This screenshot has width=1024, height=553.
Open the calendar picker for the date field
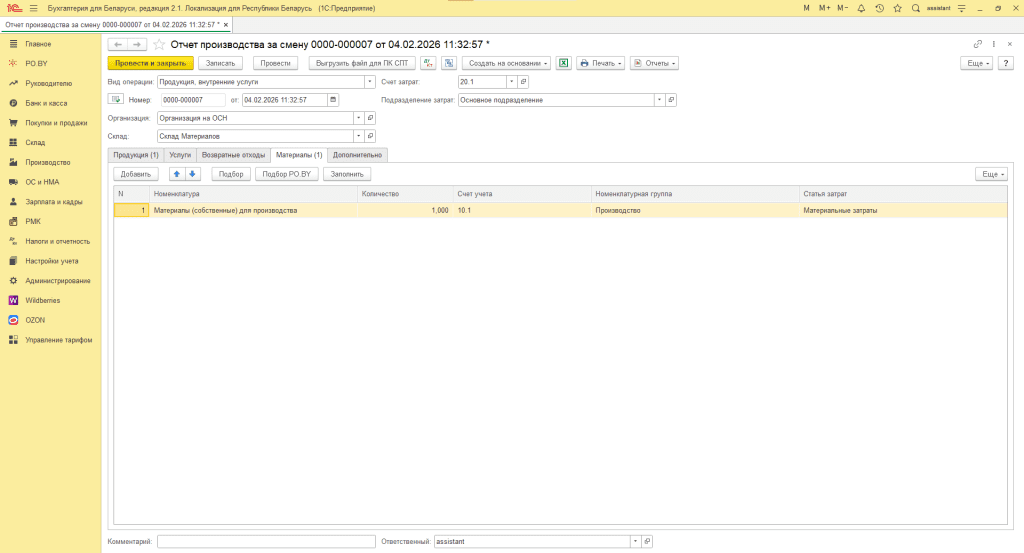(333, 100)
